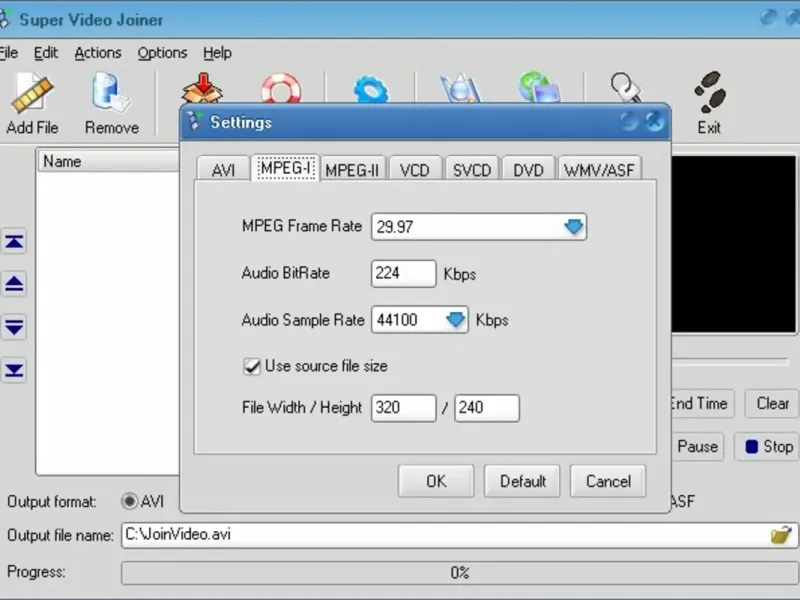Switch to the MPEG-II settings tab

[352, 169]
